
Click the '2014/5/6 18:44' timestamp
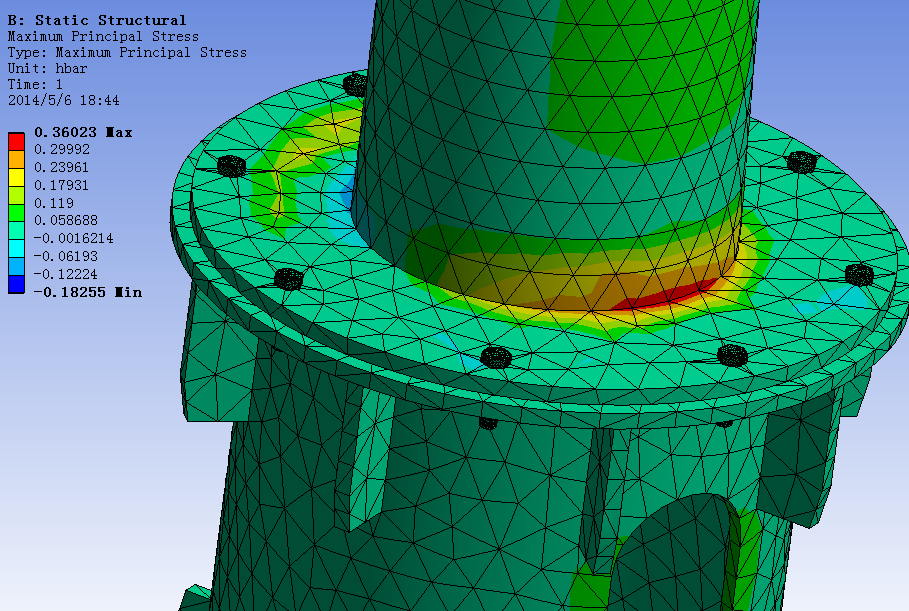64,100
